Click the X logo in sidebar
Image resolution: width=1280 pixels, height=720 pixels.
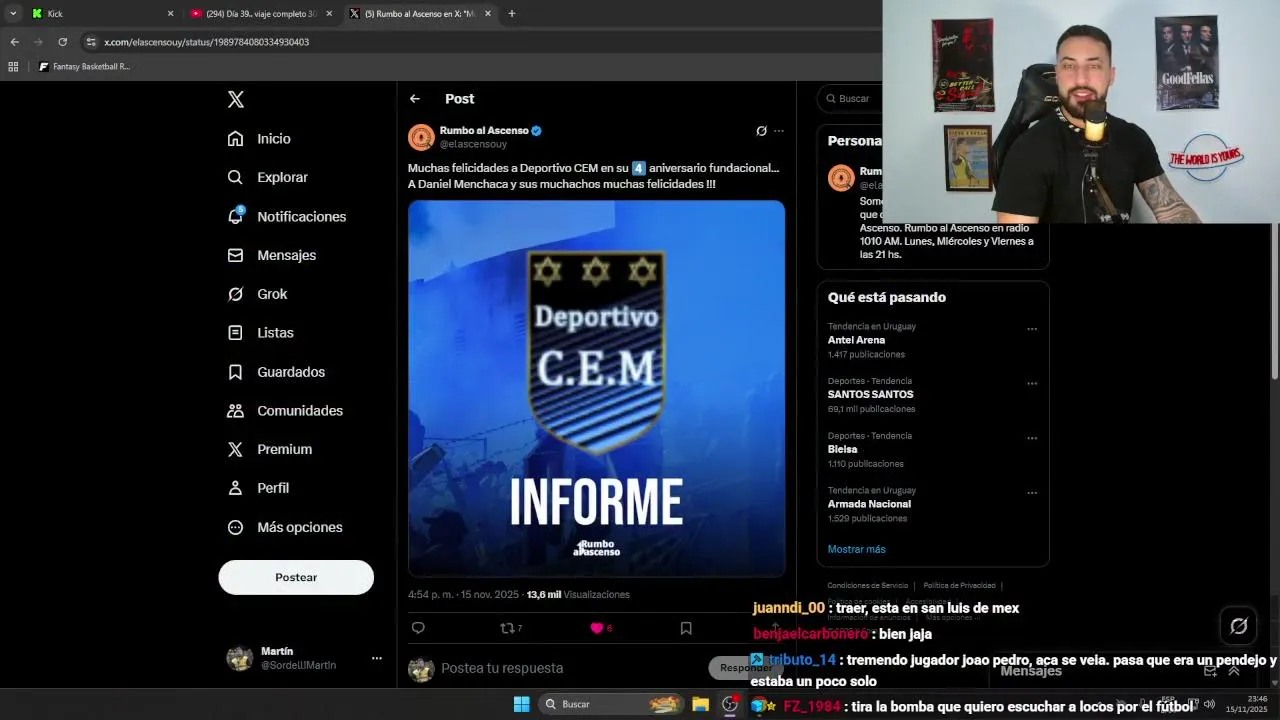pyautogui.click(x=236, y=99)
